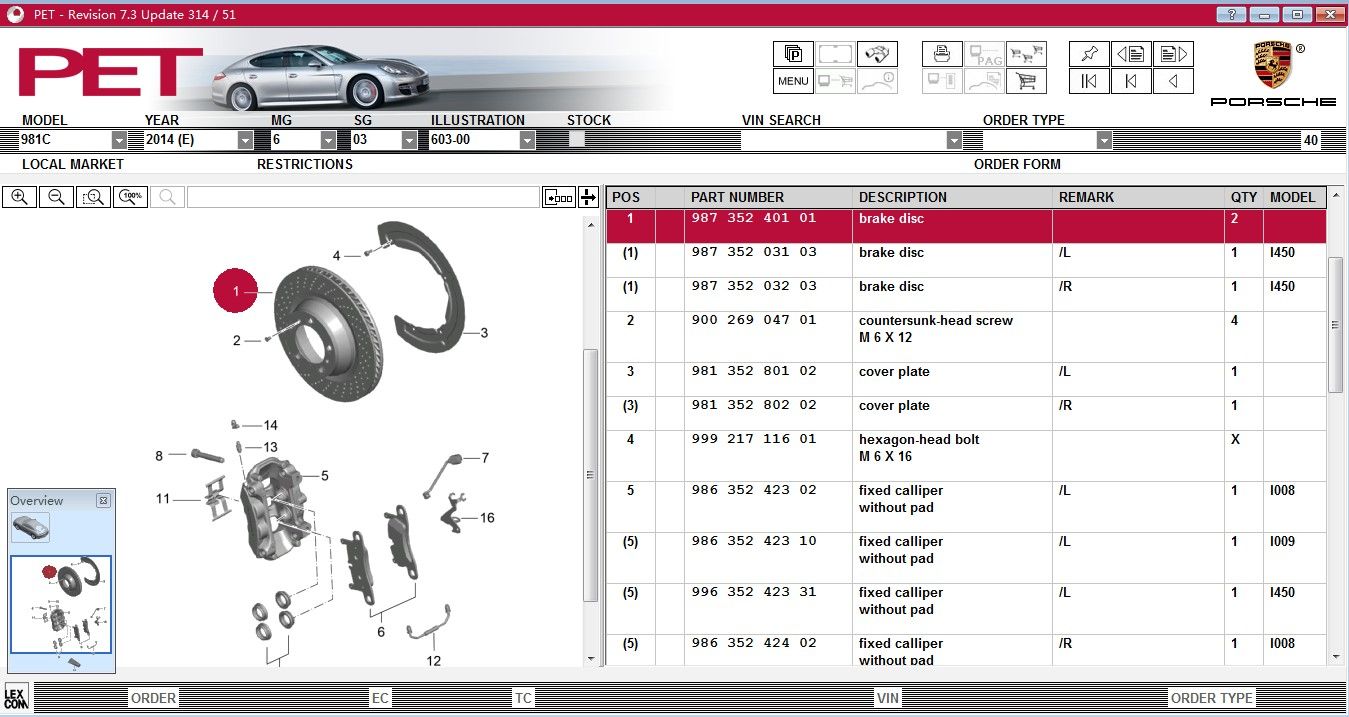This screenshot has height=717, width=1349.
Task: Click the PART NUMBER column header
Action: (x=768, y=197)
